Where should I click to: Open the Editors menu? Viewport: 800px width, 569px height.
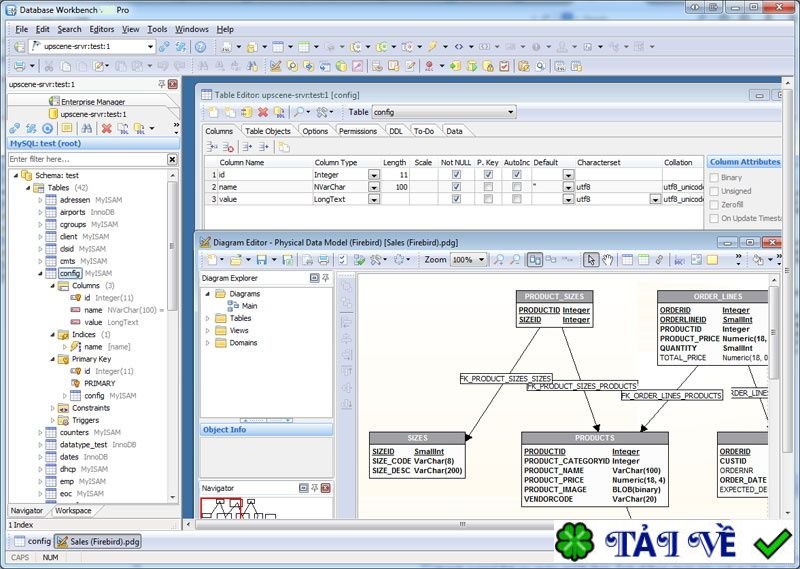[102, 29]
